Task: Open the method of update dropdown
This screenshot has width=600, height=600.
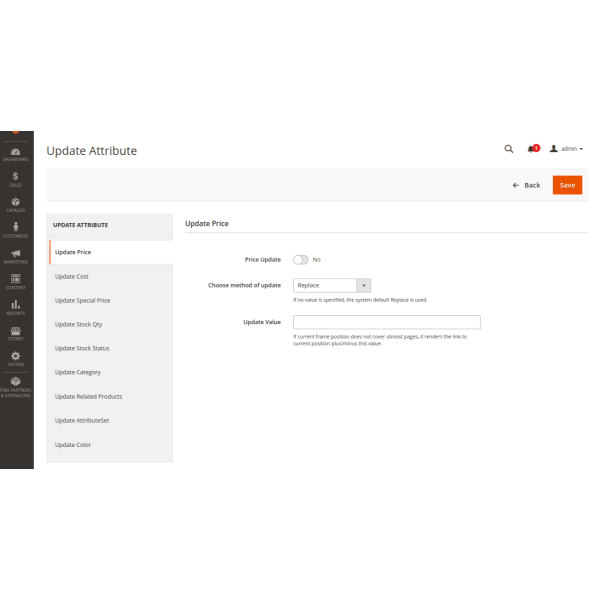Action: click(332, 285)
